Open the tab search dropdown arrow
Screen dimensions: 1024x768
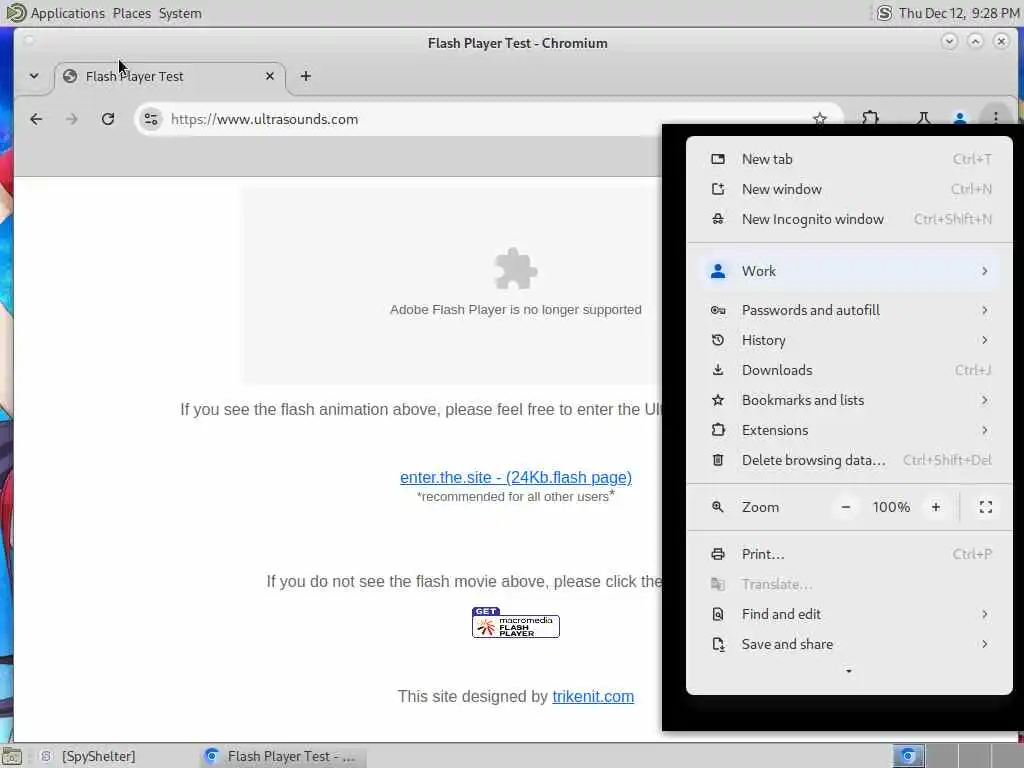coord(34,76)
